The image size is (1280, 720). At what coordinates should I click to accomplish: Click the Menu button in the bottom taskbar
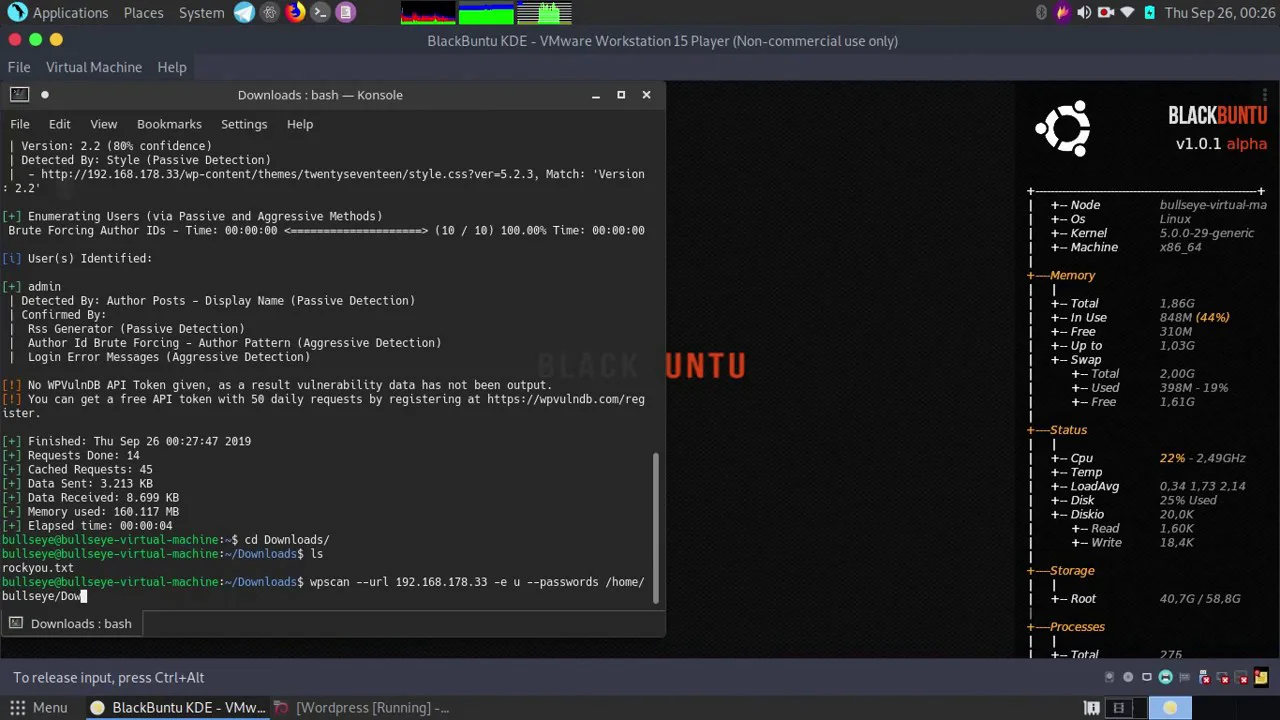(38, 707)
